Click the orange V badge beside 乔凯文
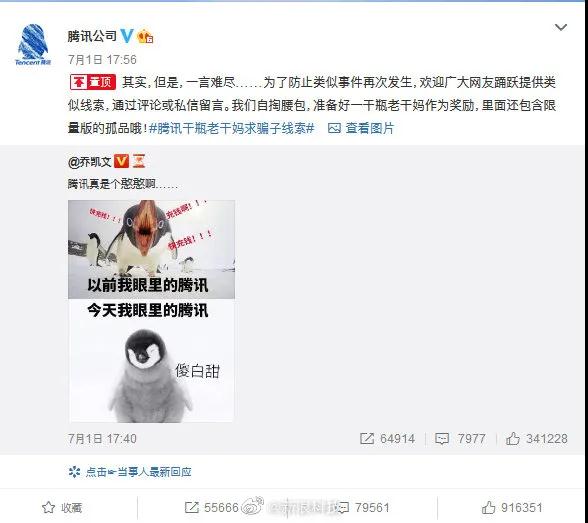588x523 pixels. click(121, 161)
